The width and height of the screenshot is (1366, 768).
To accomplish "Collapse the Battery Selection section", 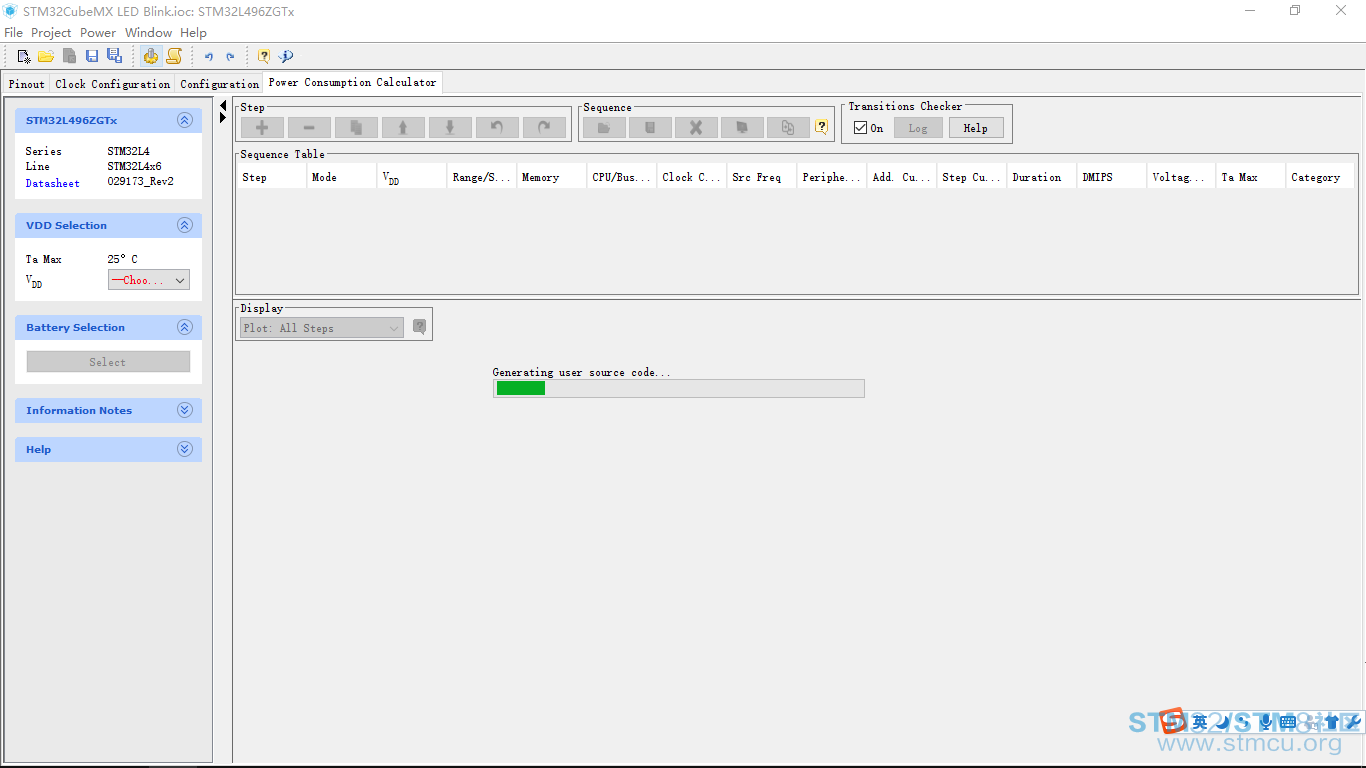I will click(184, 327).
